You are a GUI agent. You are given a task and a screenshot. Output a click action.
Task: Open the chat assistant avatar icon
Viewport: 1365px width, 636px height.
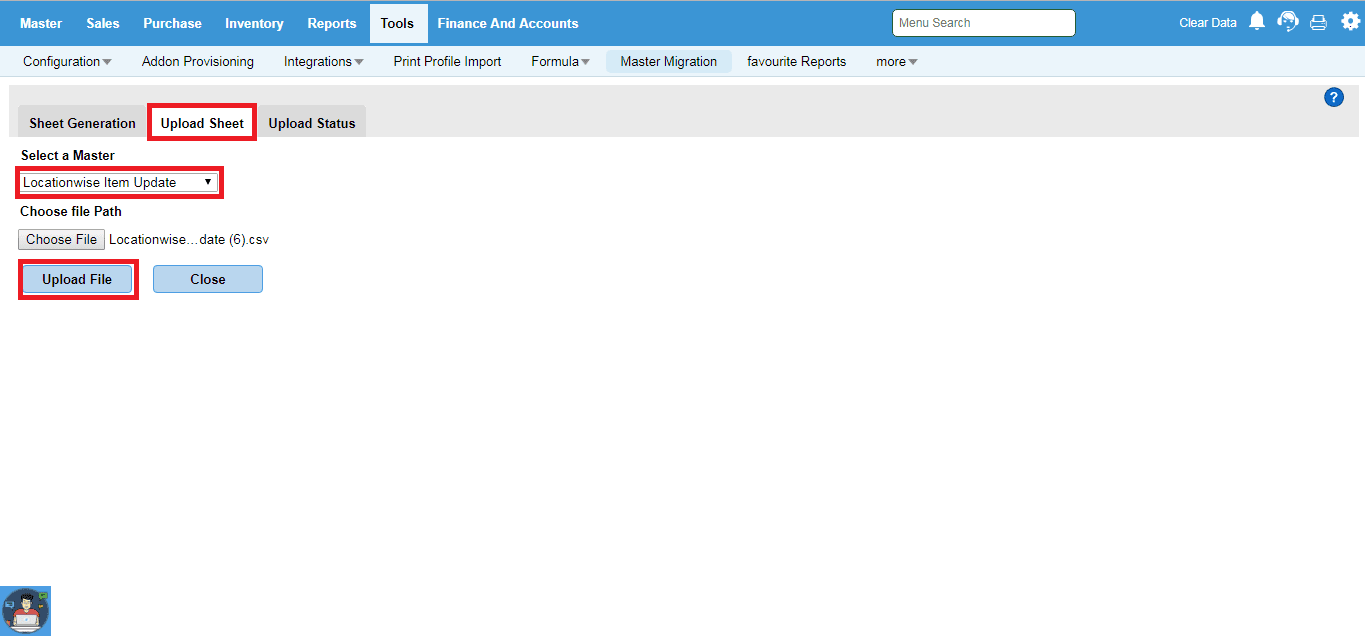[25, 611]
